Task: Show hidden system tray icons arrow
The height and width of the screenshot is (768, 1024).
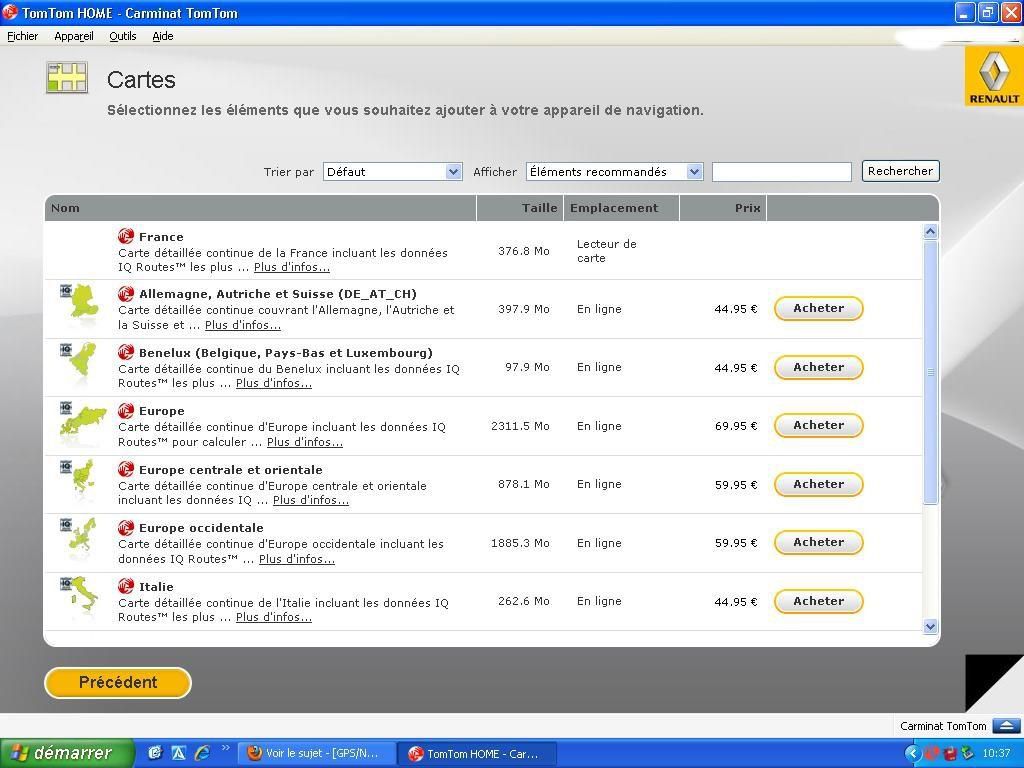Action: [912, 753]
